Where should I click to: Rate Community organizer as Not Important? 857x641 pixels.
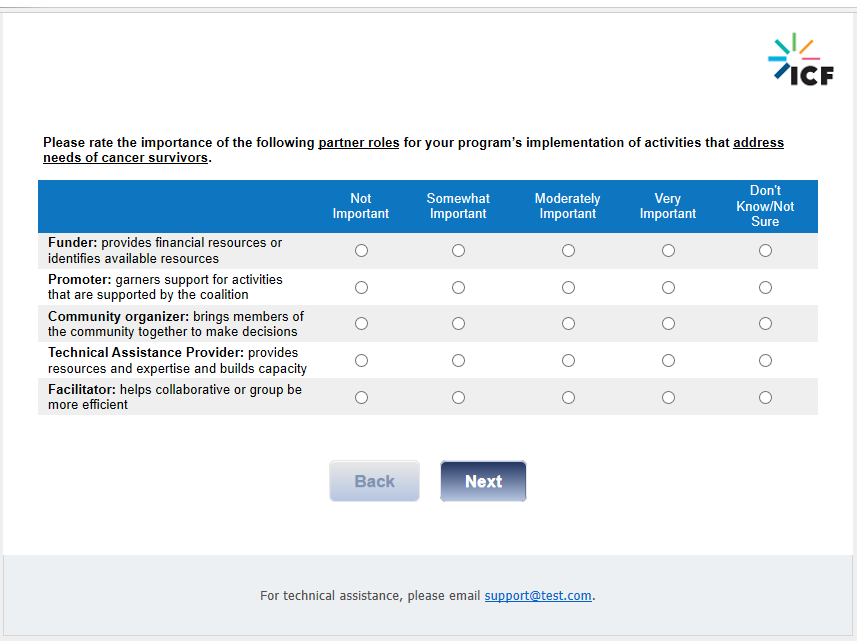tap(361, 324)
